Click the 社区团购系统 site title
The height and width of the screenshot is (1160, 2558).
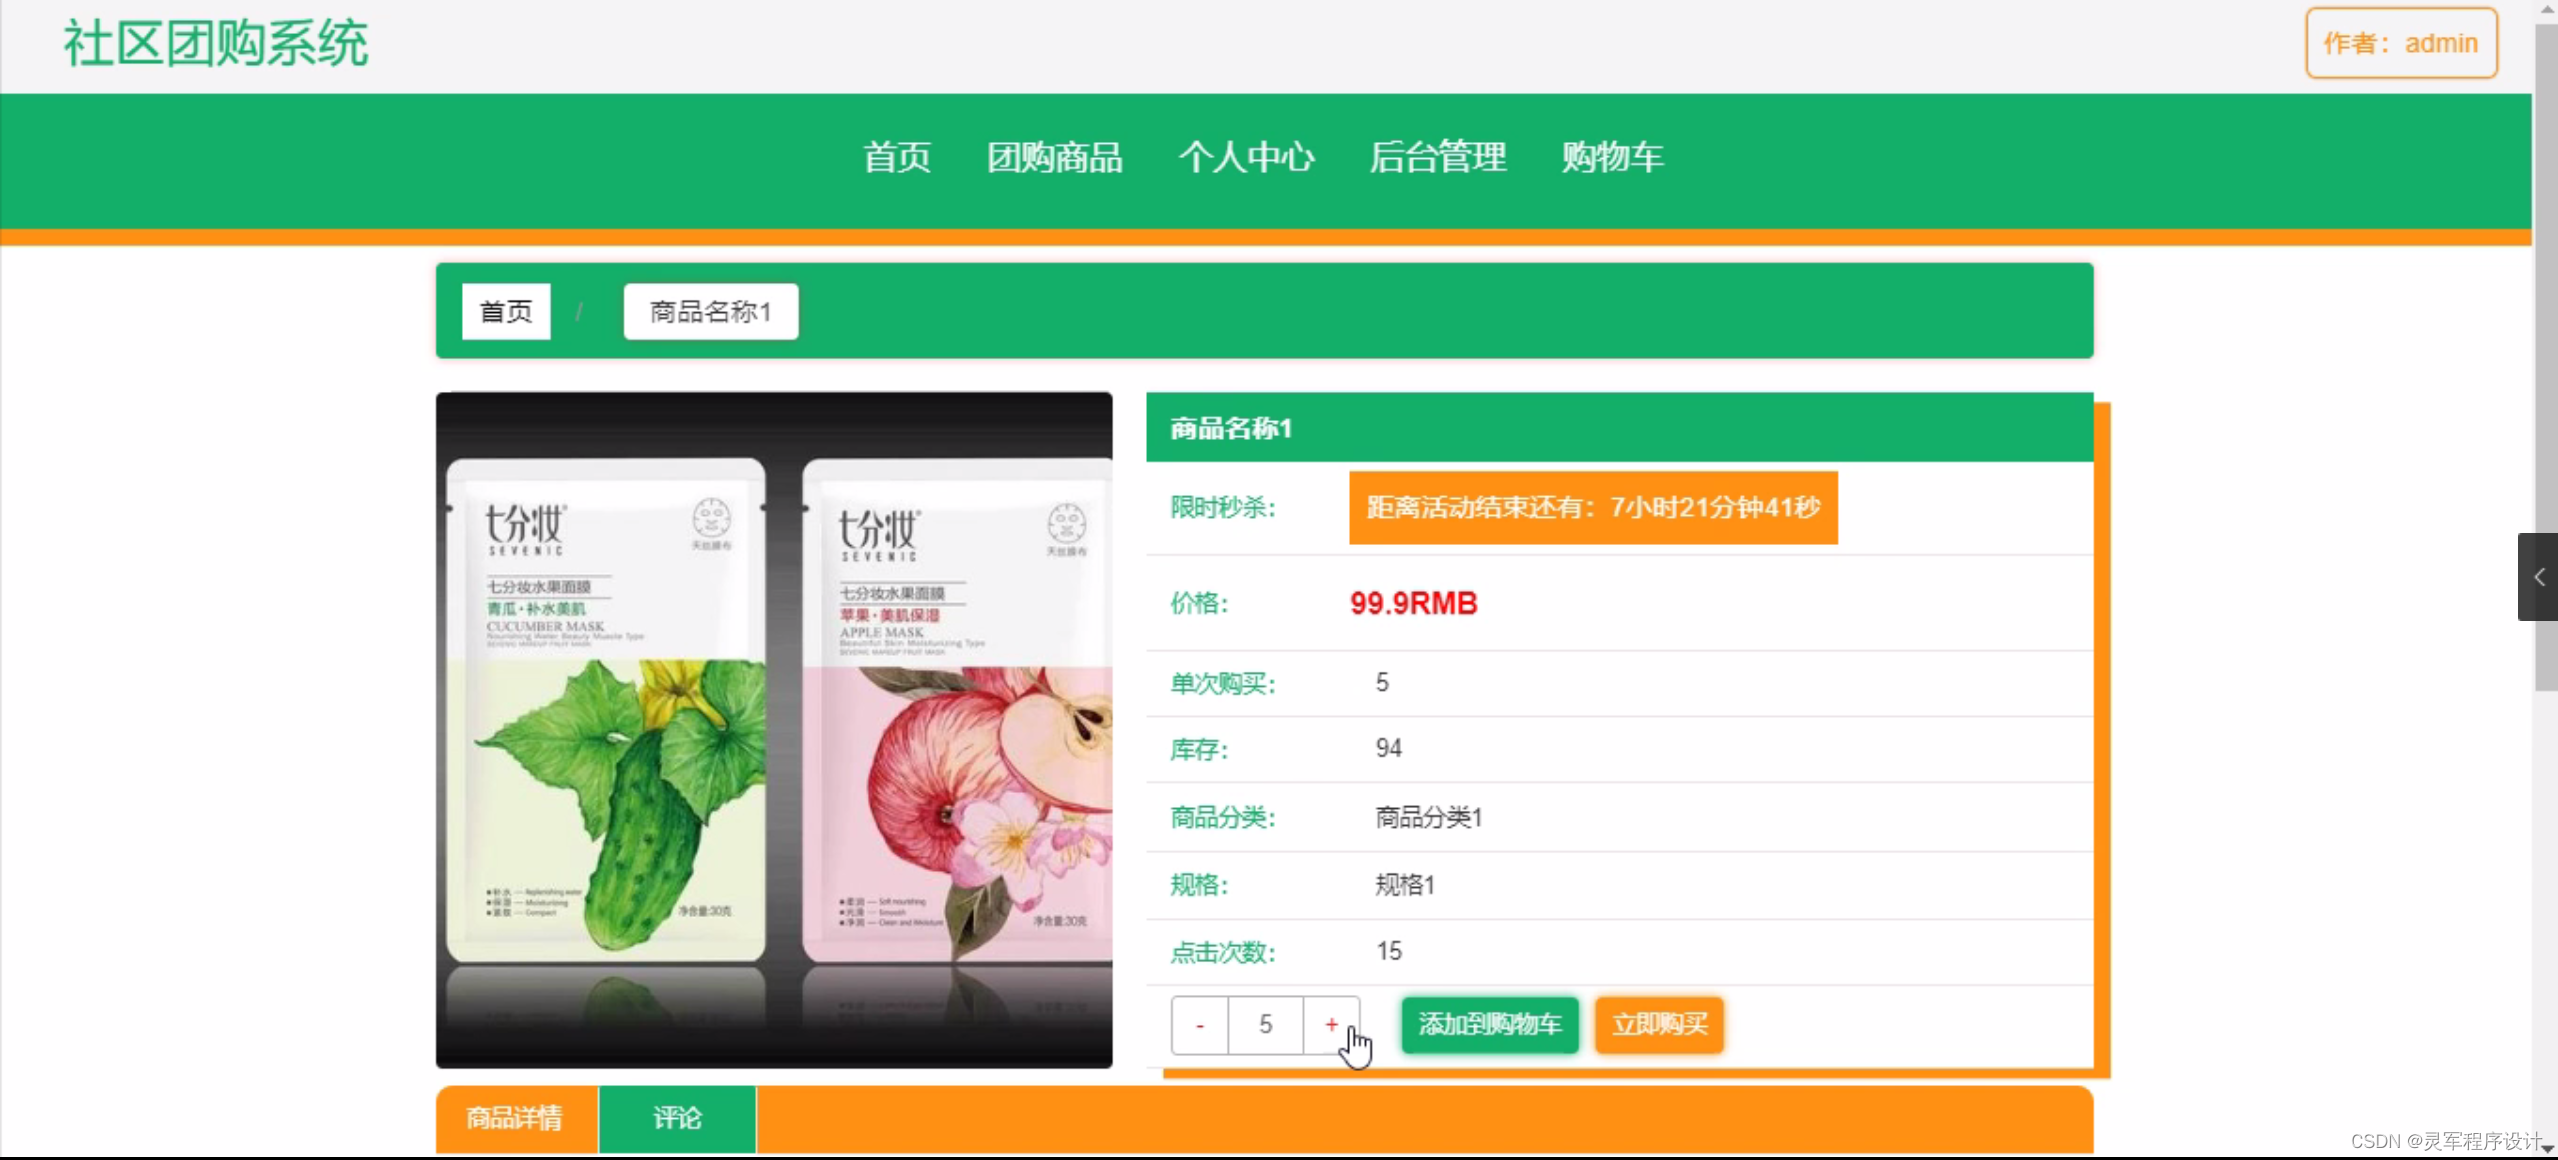pos(216,44)
